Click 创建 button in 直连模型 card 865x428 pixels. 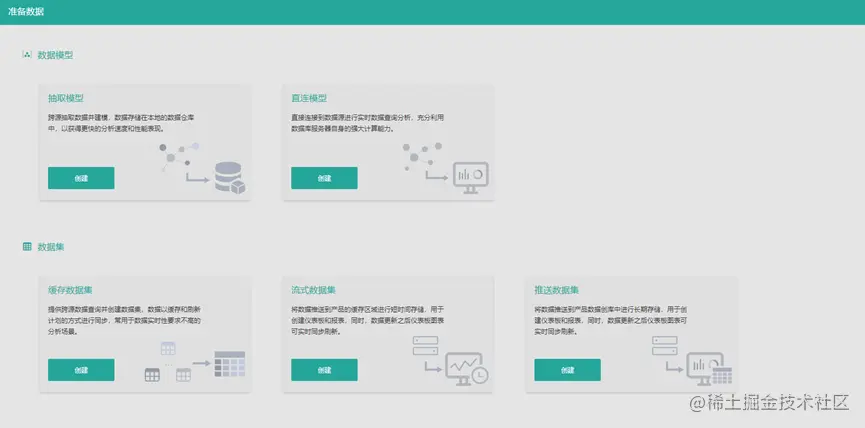(x=324, y=178)
